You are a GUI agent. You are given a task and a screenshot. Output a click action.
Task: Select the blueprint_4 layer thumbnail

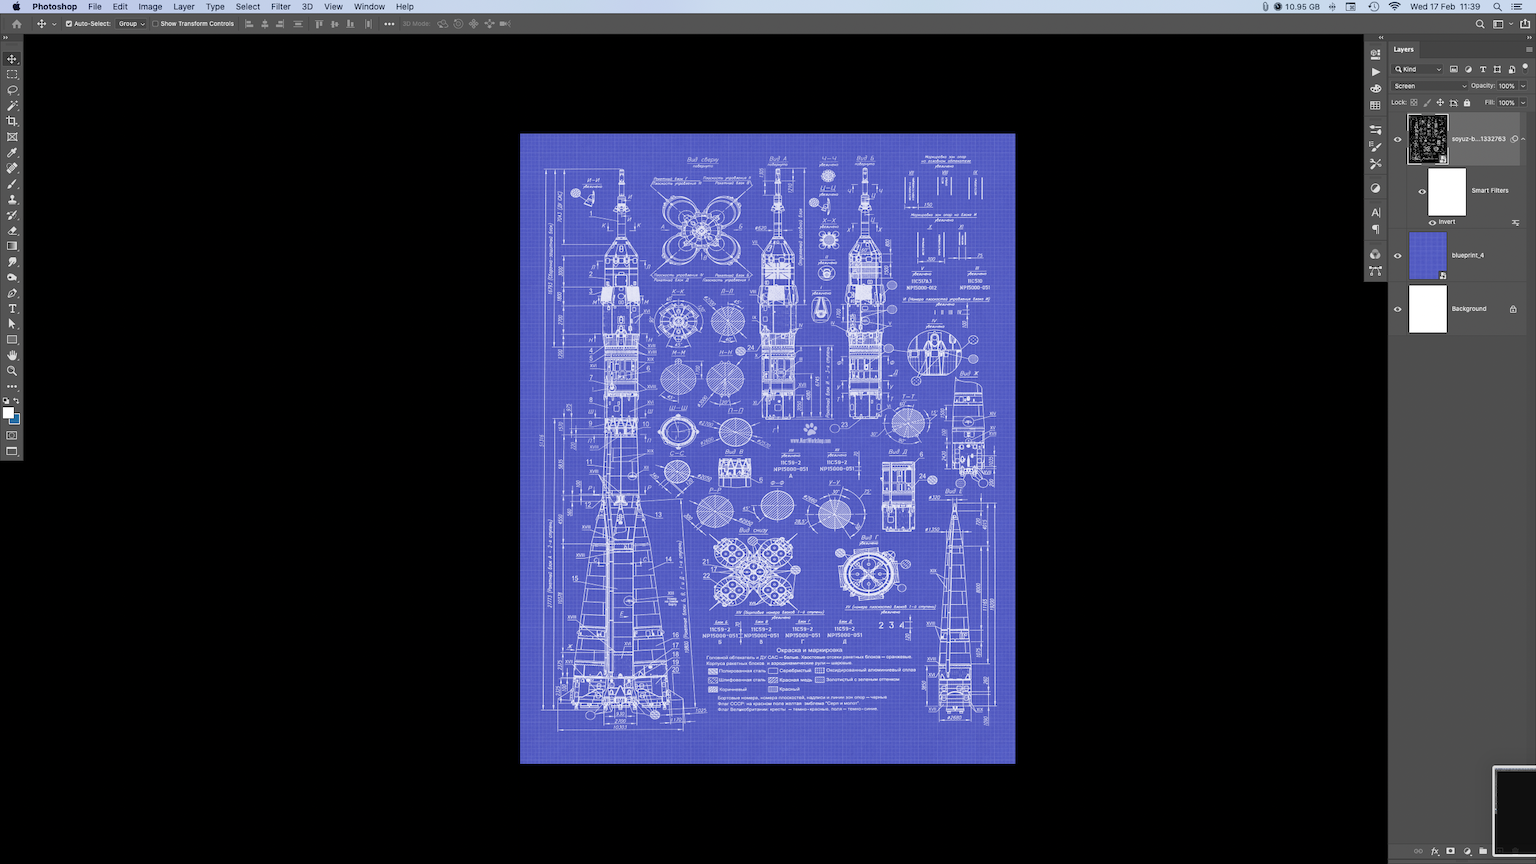pos(1428,255)
